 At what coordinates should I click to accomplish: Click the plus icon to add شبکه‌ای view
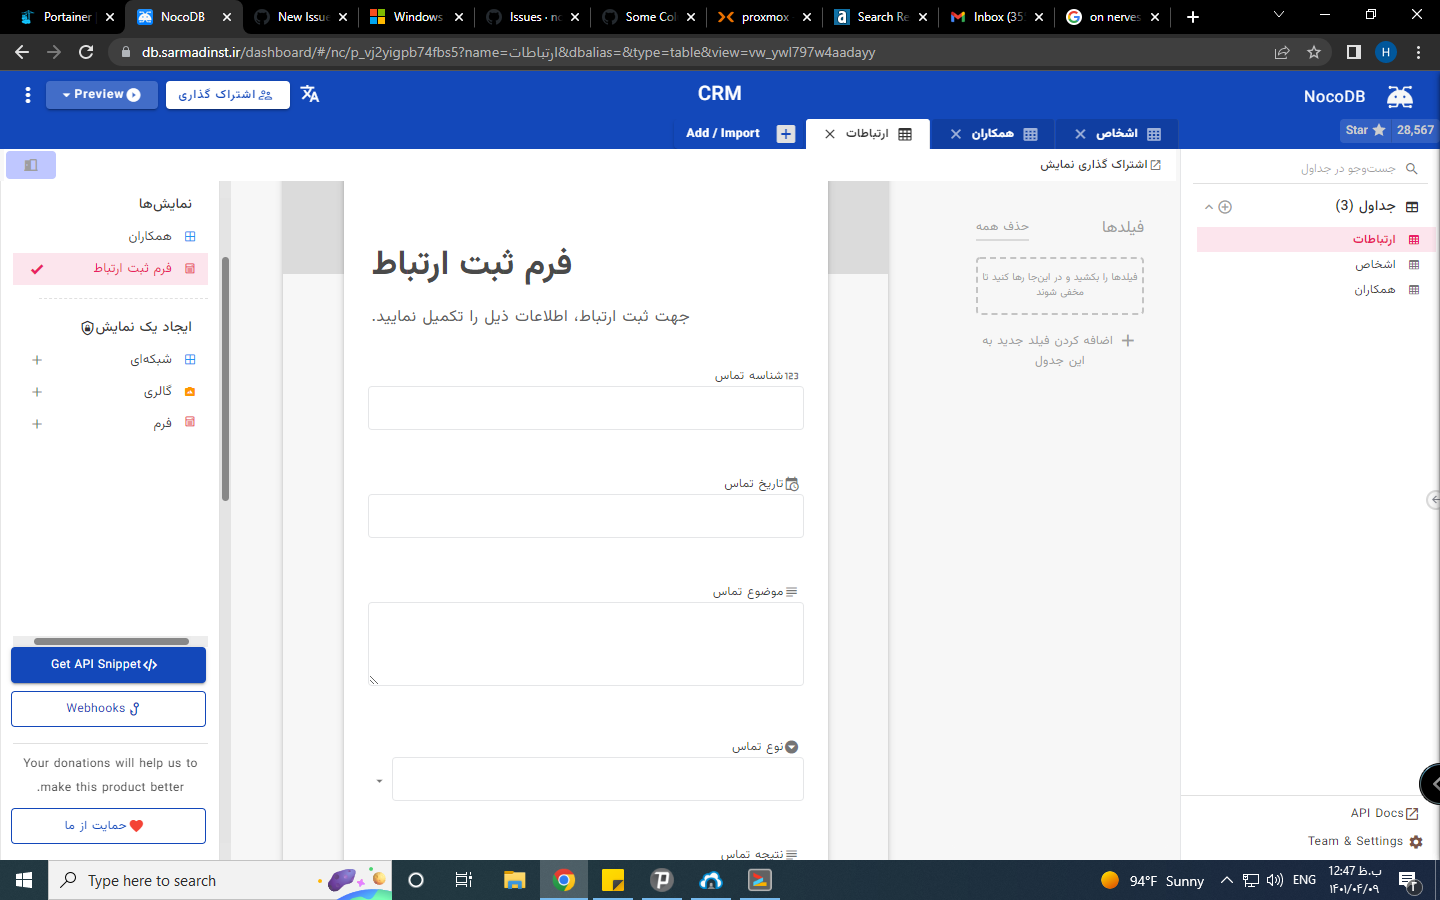click(x=37, y=359)
